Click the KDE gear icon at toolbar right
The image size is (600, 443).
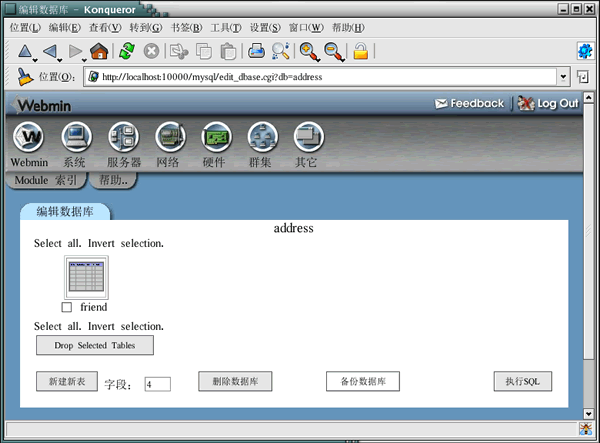pyautogui.click(x=585, y=51)
